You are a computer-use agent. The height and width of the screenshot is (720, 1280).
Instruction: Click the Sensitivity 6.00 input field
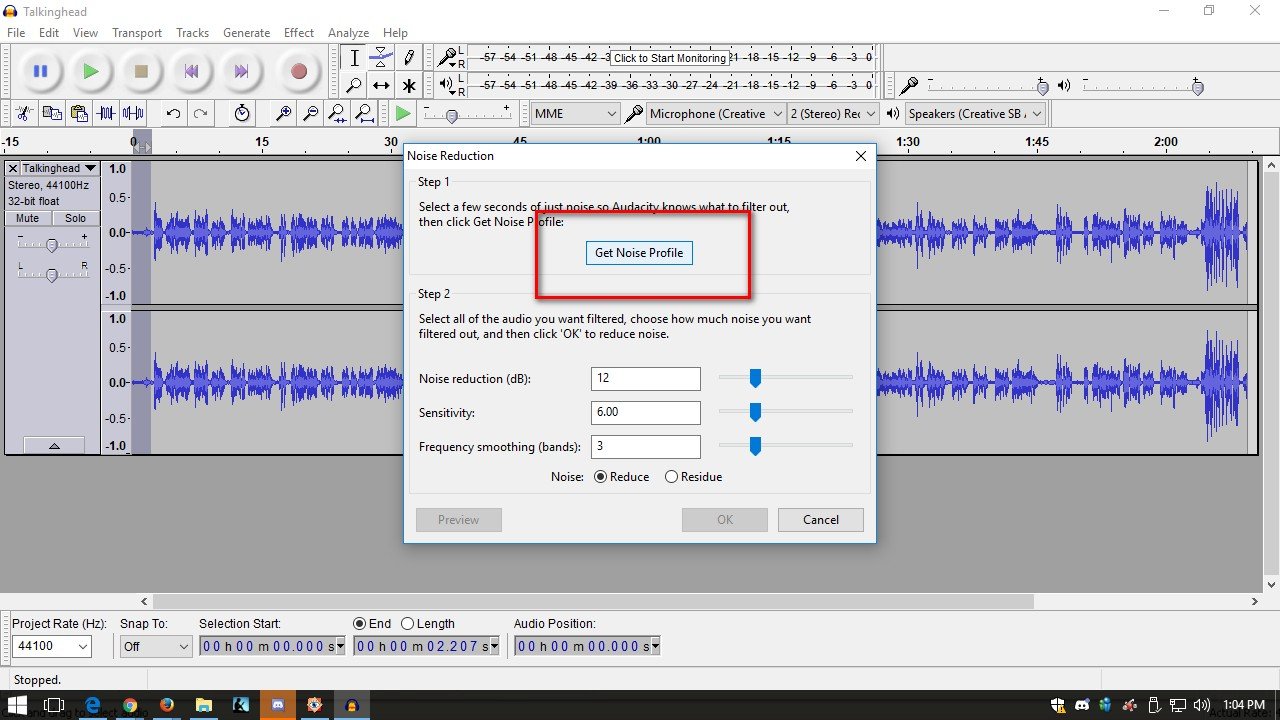tap(646, 413)
